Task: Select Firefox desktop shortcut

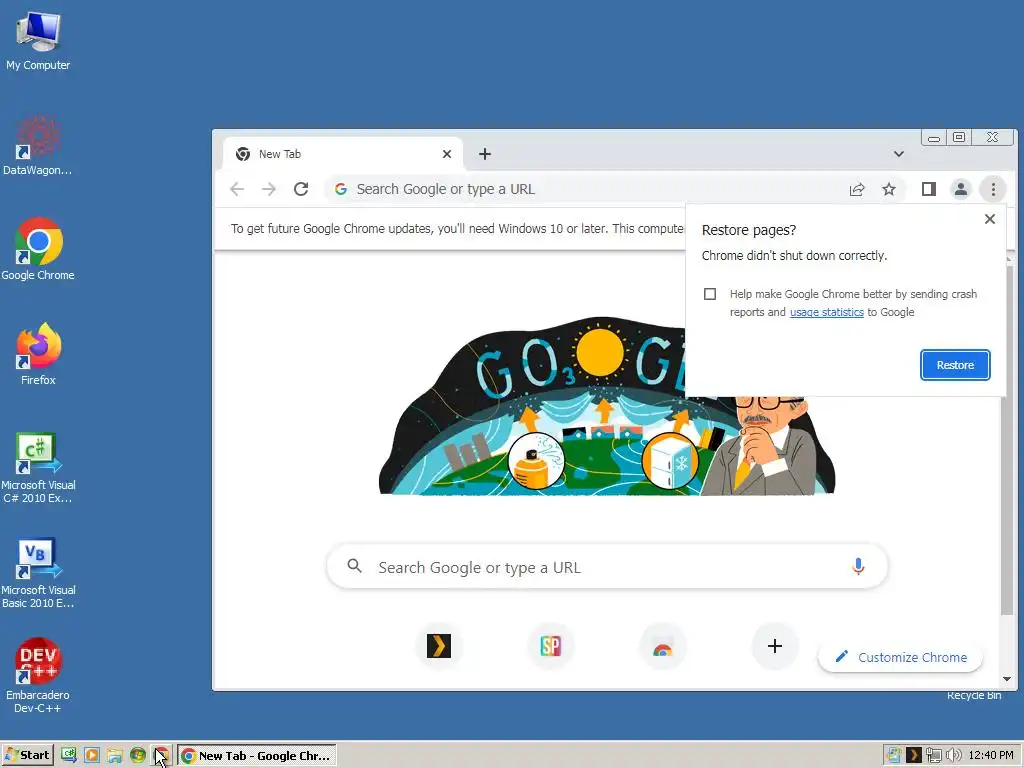Action: (39, 355)
